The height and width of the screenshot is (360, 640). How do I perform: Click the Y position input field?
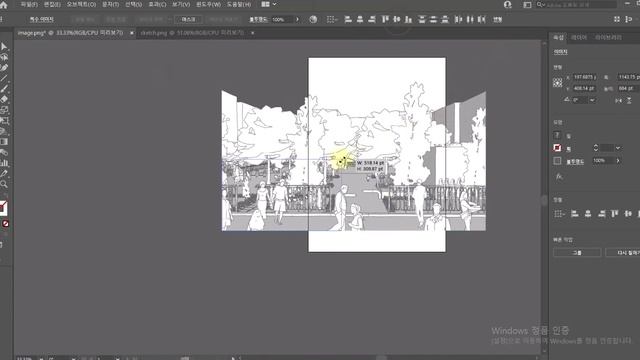point(584,88)
